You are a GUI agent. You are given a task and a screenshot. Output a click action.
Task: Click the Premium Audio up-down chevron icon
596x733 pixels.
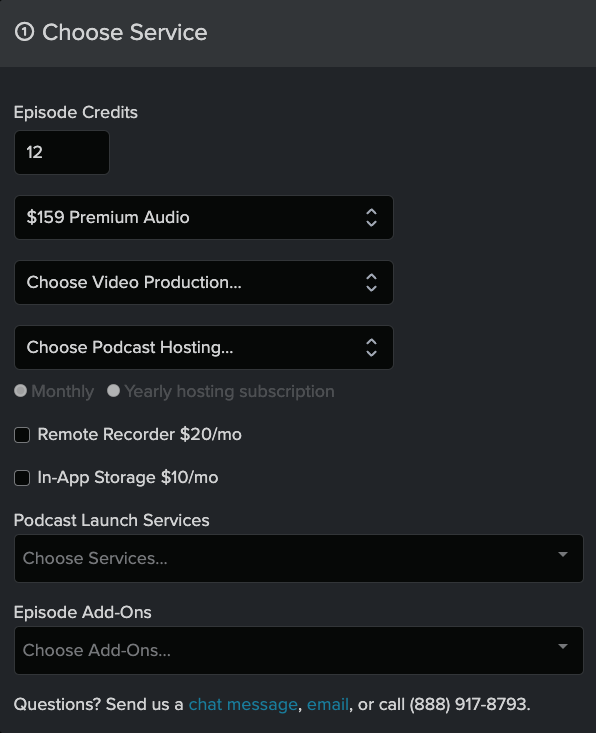click(371, 217)
